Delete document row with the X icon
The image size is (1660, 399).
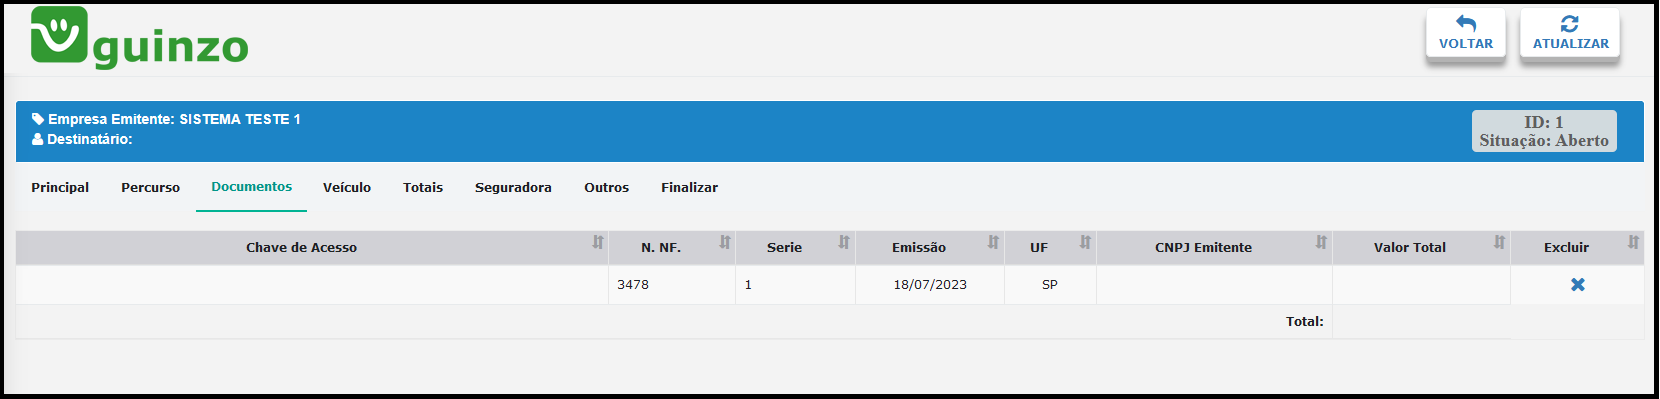[1578, 285]
